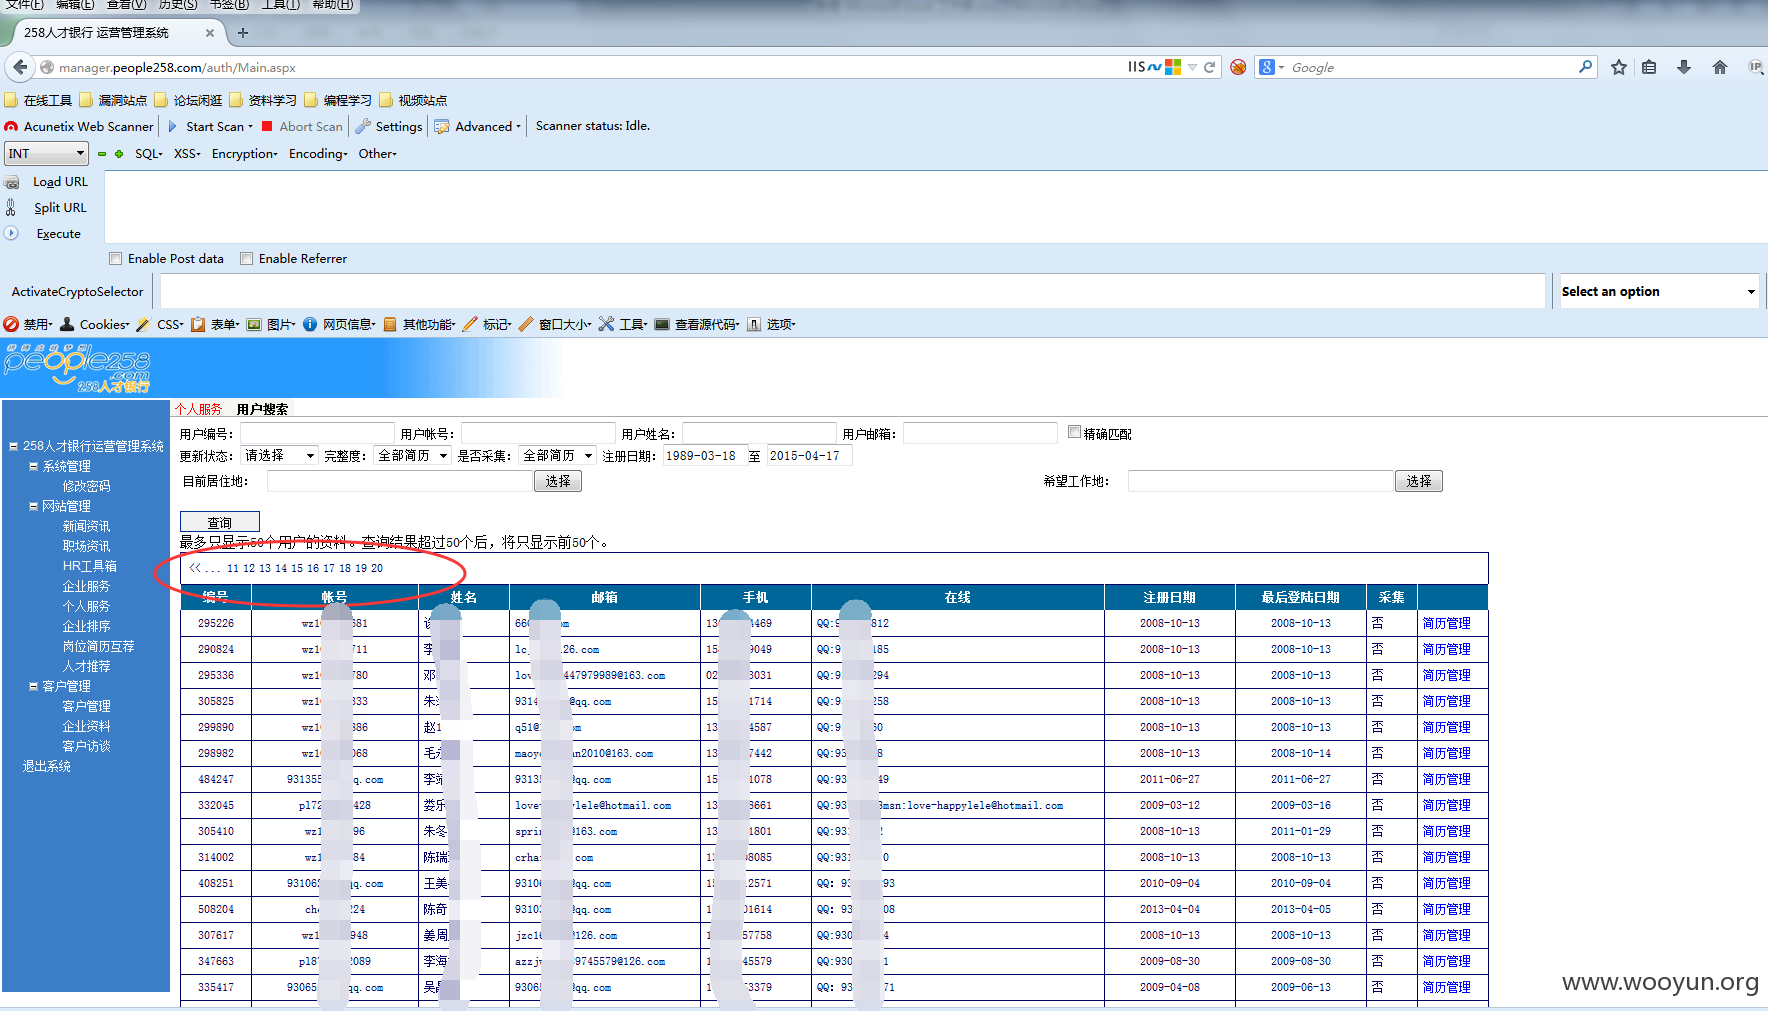Screen dimensions: 1768x1011
Task: Click 选择 button for 希望工作地
Action: point(1418,481)
